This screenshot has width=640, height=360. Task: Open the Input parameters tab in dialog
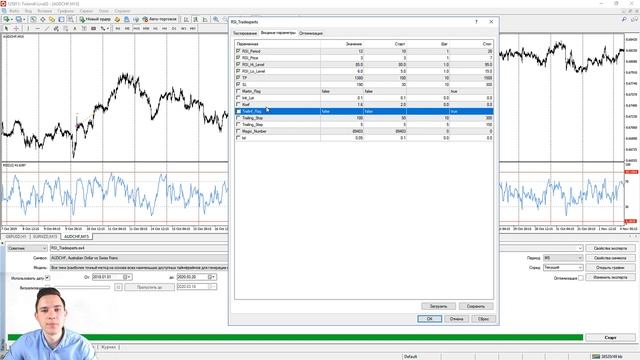278,33
